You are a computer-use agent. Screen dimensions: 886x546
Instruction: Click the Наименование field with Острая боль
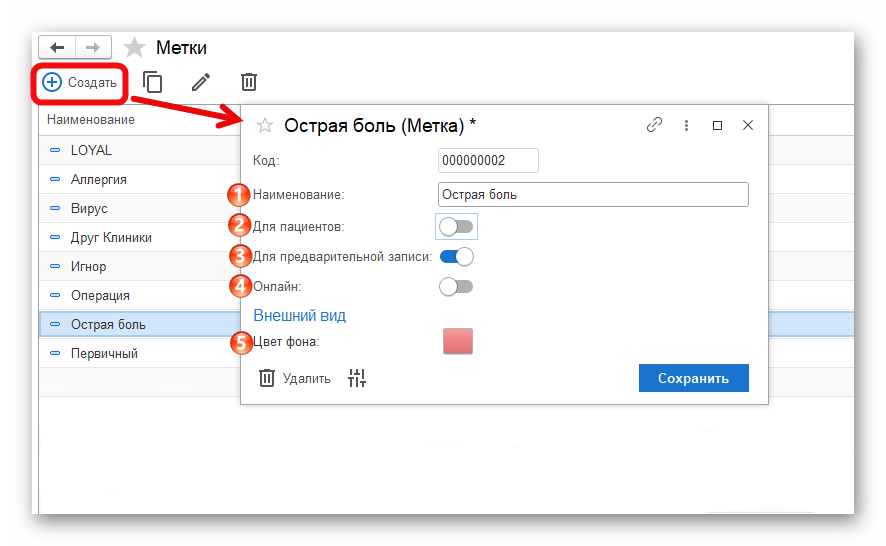[x=593, y=194]
